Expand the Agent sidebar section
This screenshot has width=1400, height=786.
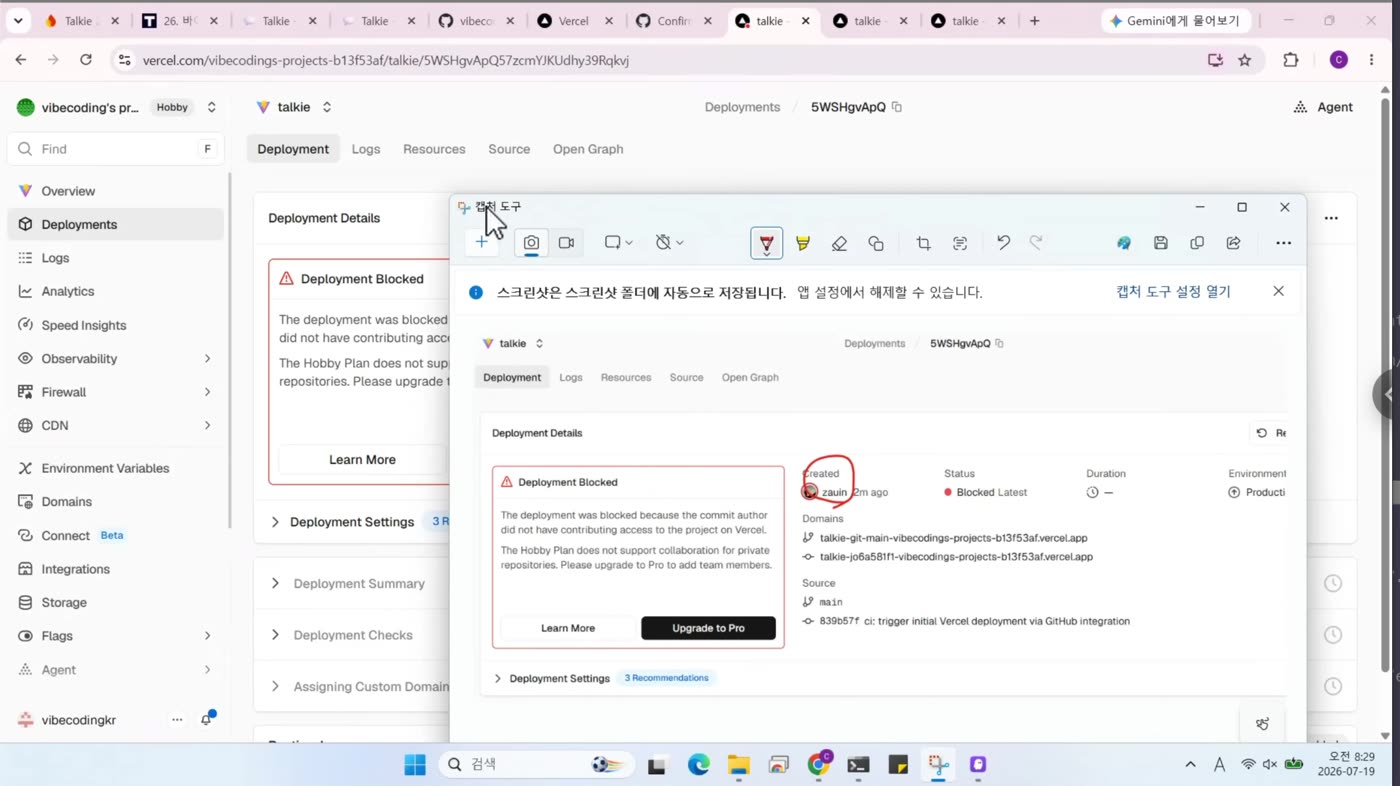(116, 670)
